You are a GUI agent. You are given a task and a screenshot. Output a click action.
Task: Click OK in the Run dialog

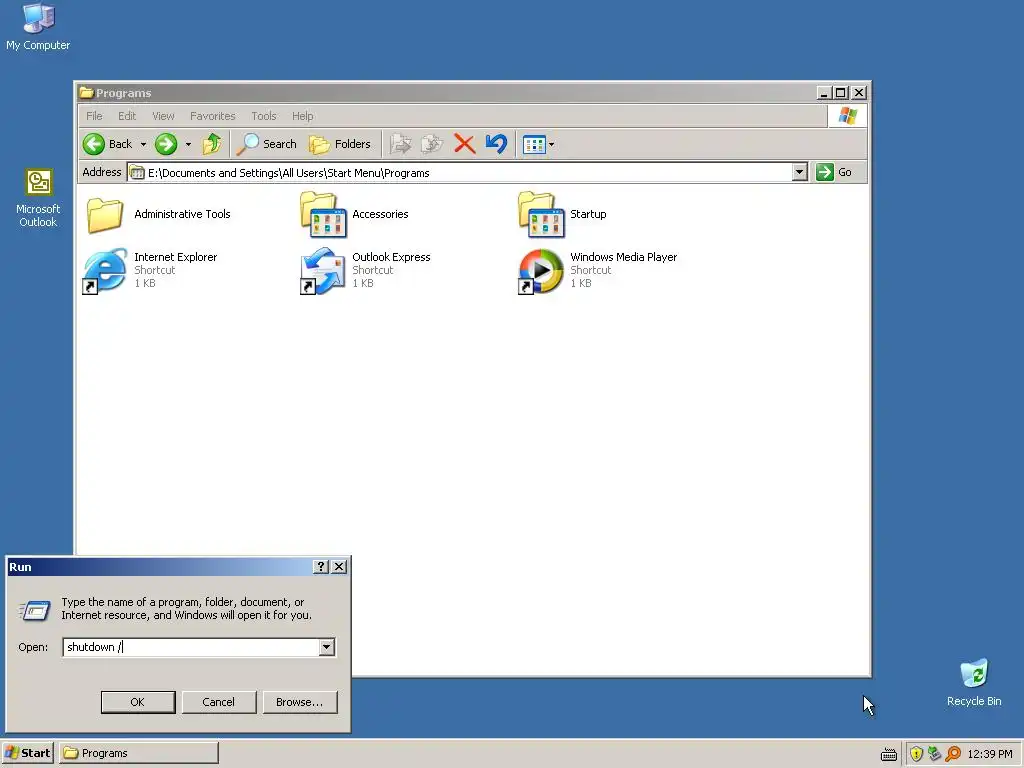click(x=138, y=702)
